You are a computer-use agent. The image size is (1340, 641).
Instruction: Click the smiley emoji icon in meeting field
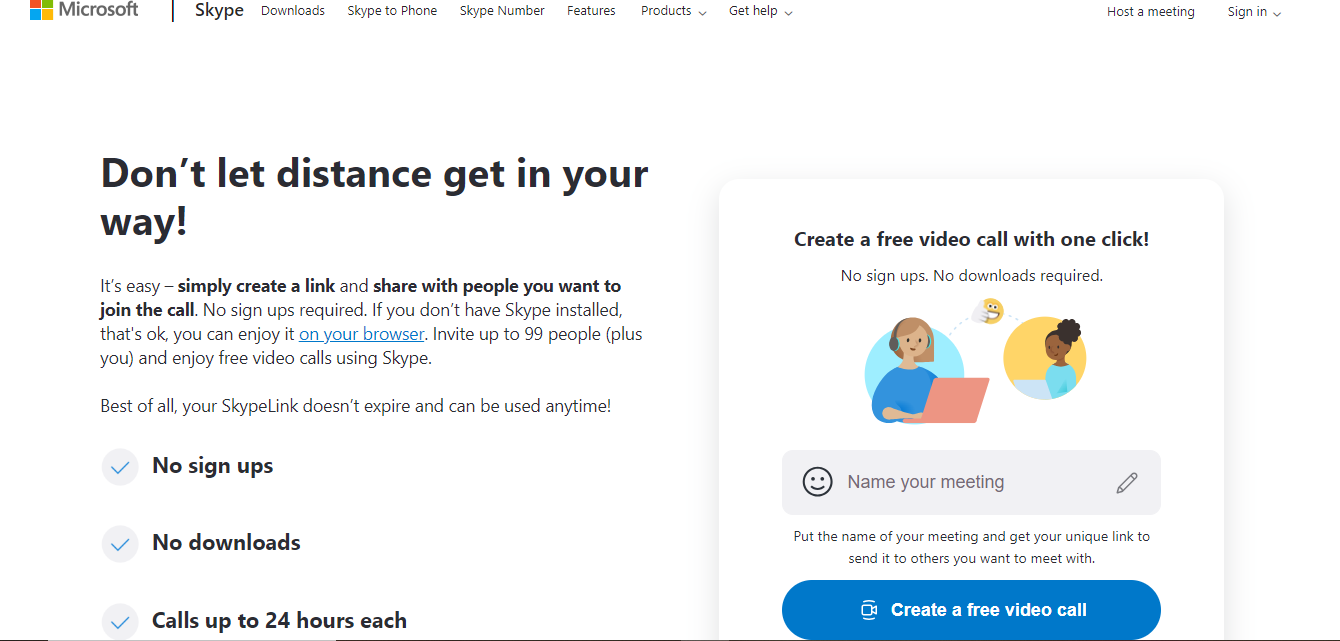click(x=817, y=482)
